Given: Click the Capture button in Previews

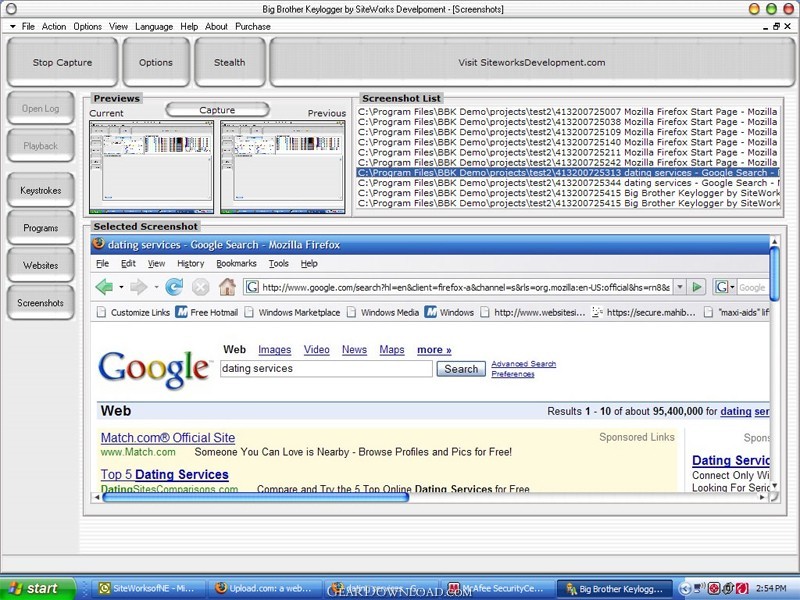Looking at the screenshot, I should click(x=217, y=110).
